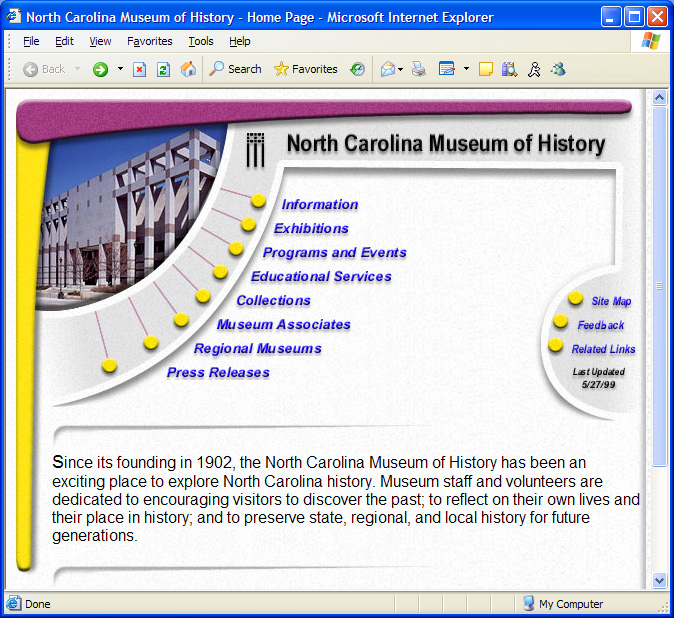This screenshot has width=674, height=618.
Task: Click the green Forward arrow button
Action: pyautogui.click(x=100, y=69)
